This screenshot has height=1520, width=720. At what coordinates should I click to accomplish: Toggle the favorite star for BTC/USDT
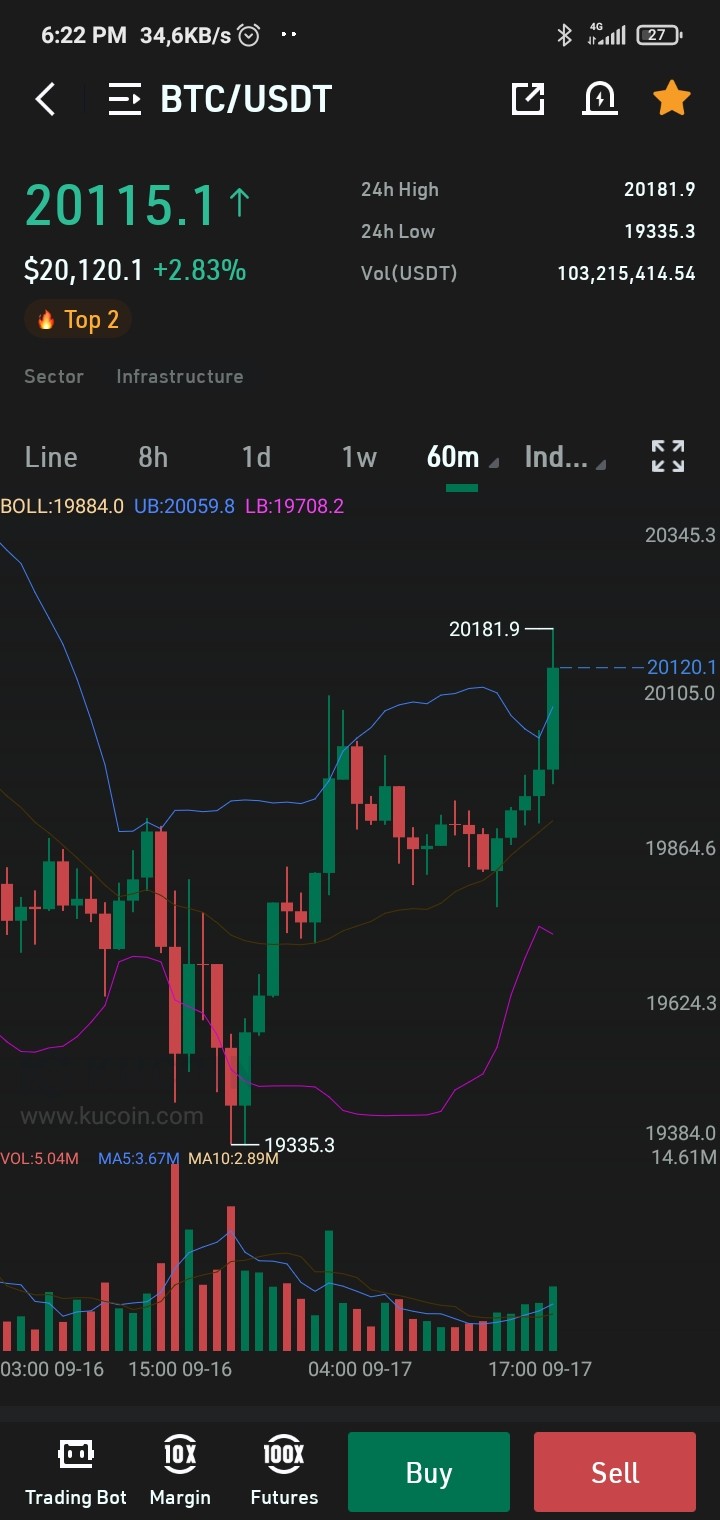pyautogui.click(x=672, y=98)
